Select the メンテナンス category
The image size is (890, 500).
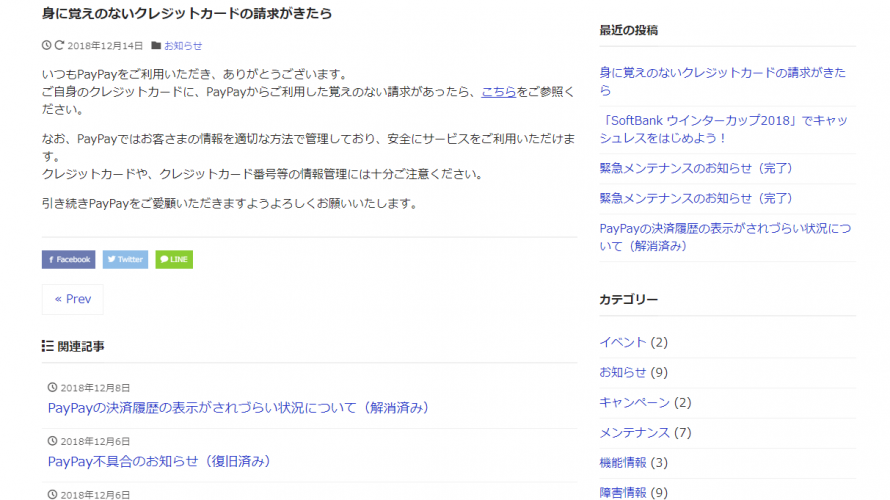(x=635, y=432)
